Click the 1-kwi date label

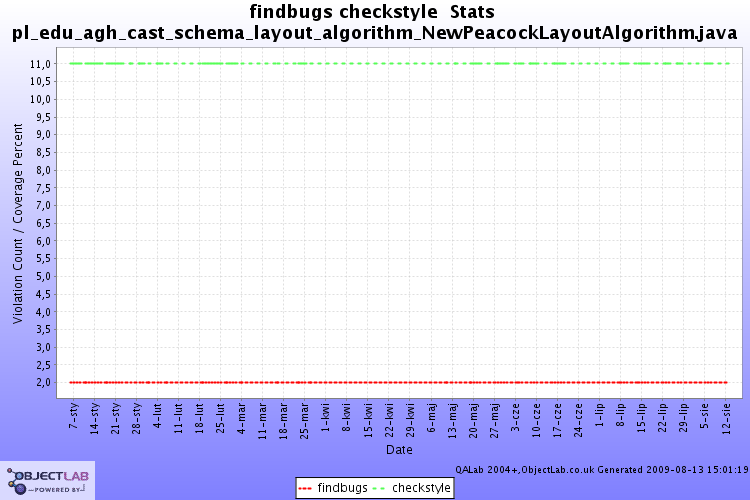pos(326,417)
